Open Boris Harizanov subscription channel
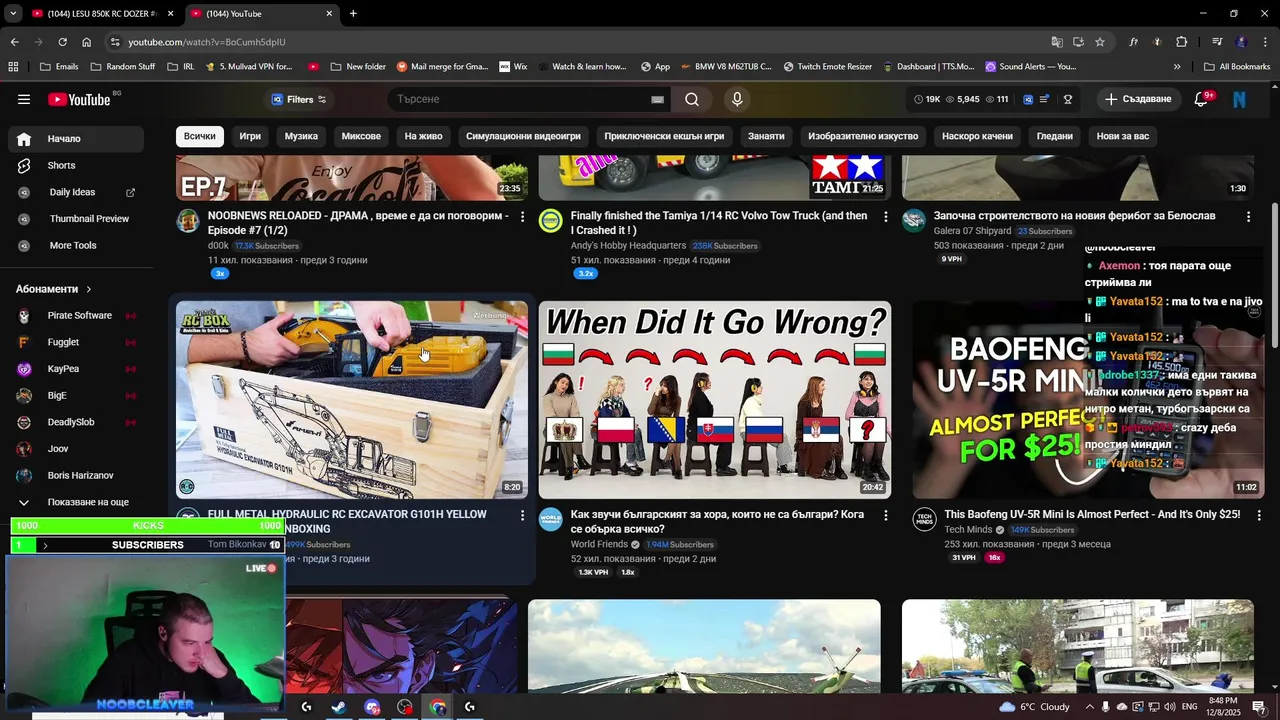The image size is (1280, 720). coord(76,475)
